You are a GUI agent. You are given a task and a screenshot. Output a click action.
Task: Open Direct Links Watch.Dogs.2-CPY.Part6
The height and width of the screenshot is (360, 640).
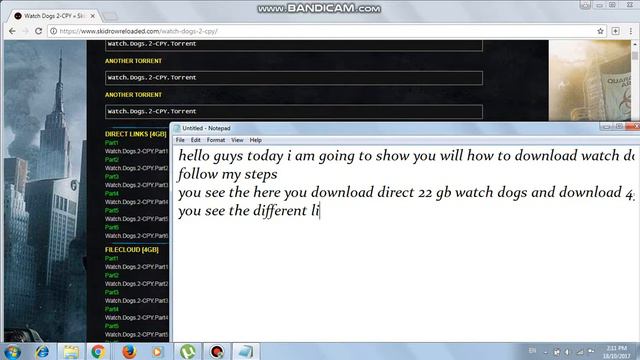pos(136,236)
